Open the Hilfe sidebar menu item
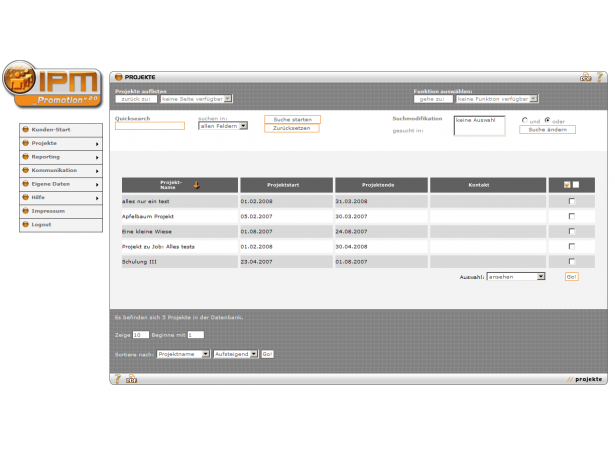Screen dimensions: 615x450 [x=61, y=197]
